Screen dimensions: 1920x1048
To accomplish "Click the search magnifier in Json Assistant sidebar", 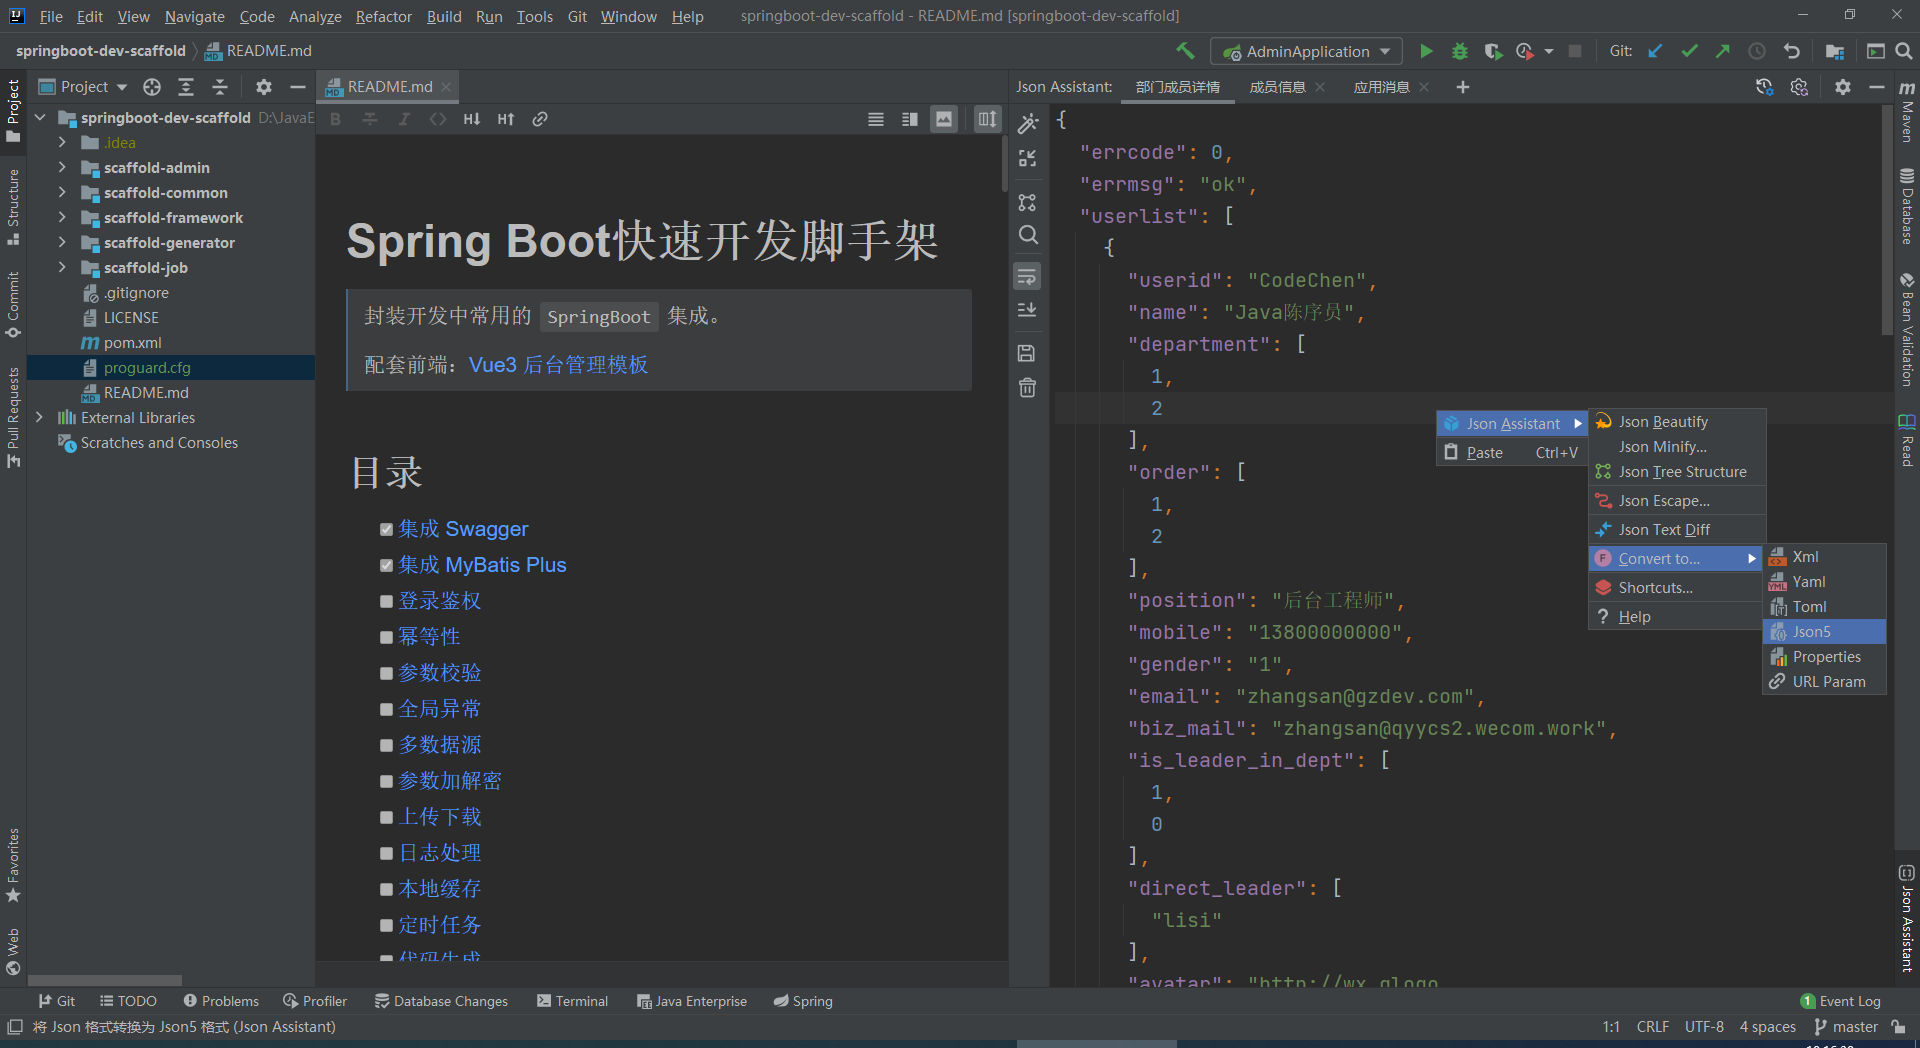I will (x=1027, y=235).
